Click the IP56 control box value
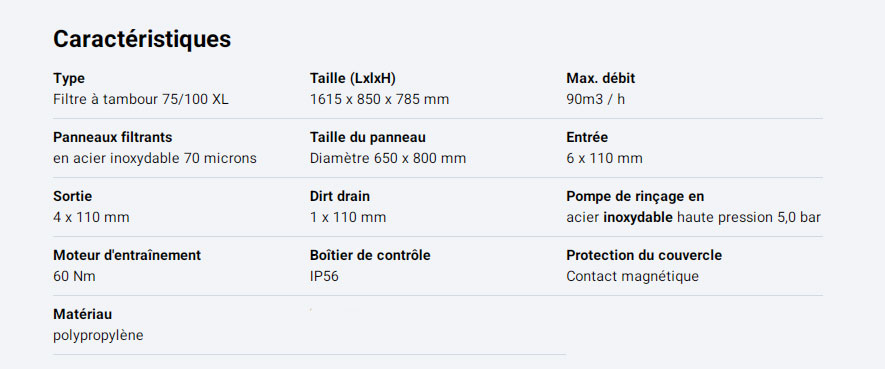The height and width of the screenshot is (369, 885). tap(324, 276)
